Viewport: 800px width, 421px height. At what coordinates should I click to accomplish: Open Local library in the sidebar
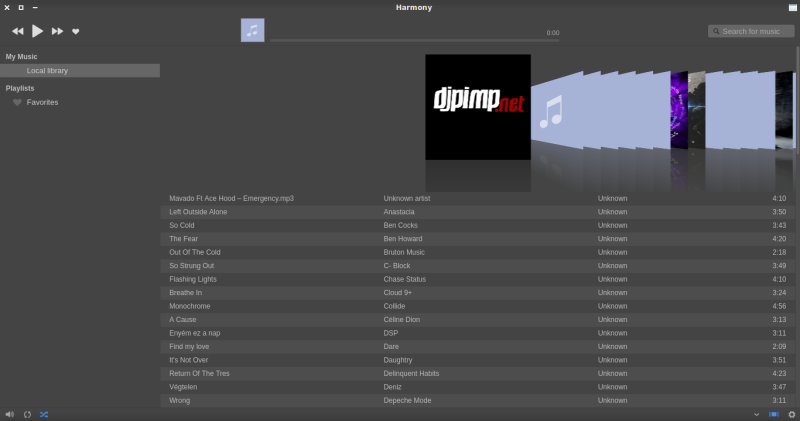tap(80, 70)
